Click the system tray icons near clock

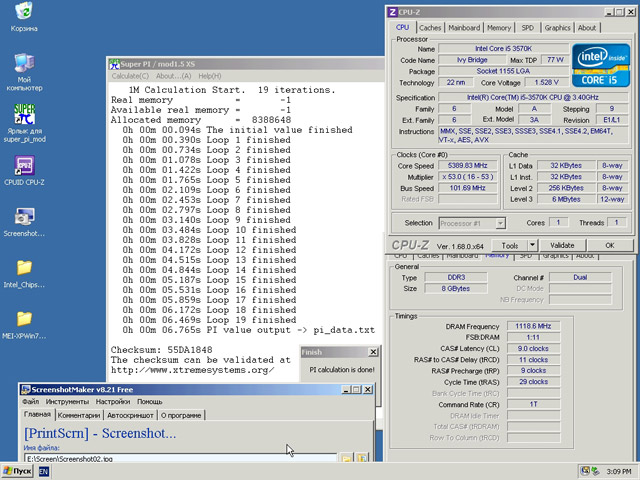pos(591,471)
